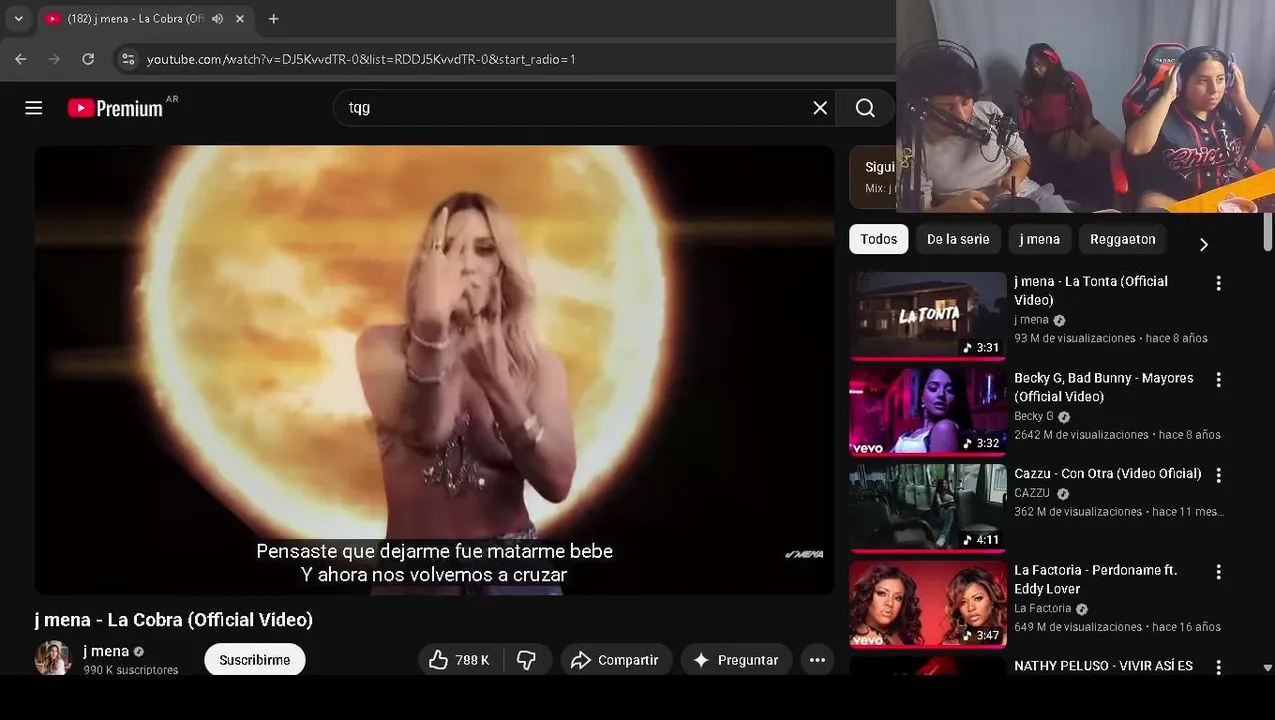Open Becky G channel name in sidebar
Image resolution: width=1275 pixels, height=720 pixels.
tap(1034, 416)
